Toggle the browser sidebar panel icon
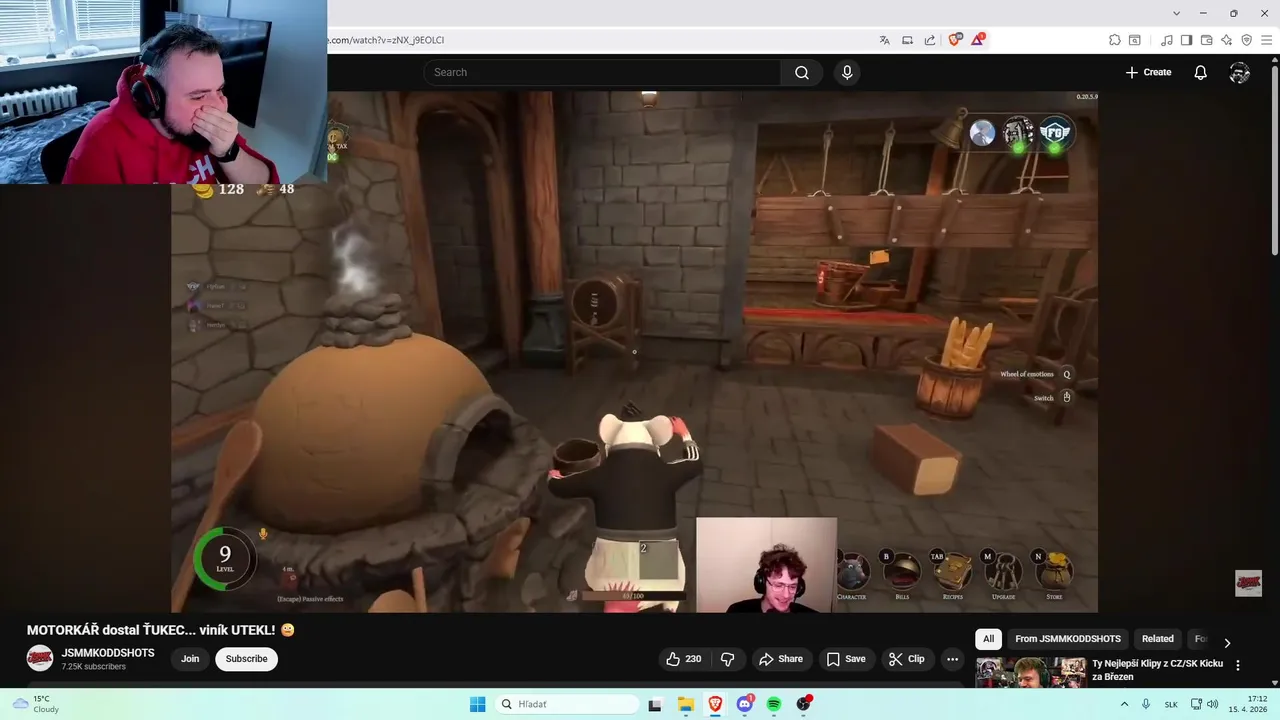1280x720 pixels. tap(1186, 40)
